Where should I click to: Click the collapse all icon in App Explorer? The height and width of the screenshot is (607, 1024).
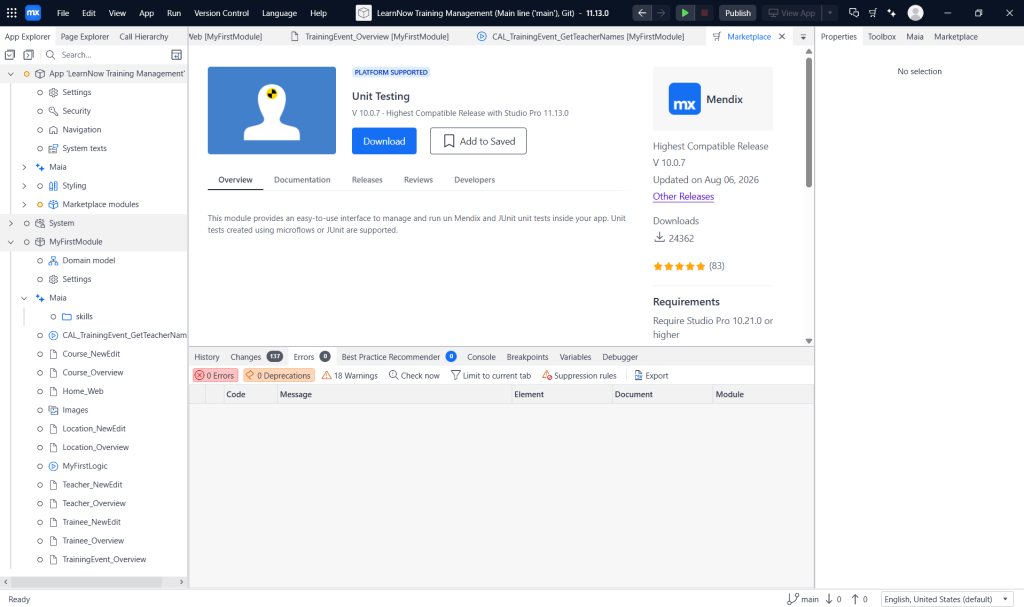[x=29, y=55]
